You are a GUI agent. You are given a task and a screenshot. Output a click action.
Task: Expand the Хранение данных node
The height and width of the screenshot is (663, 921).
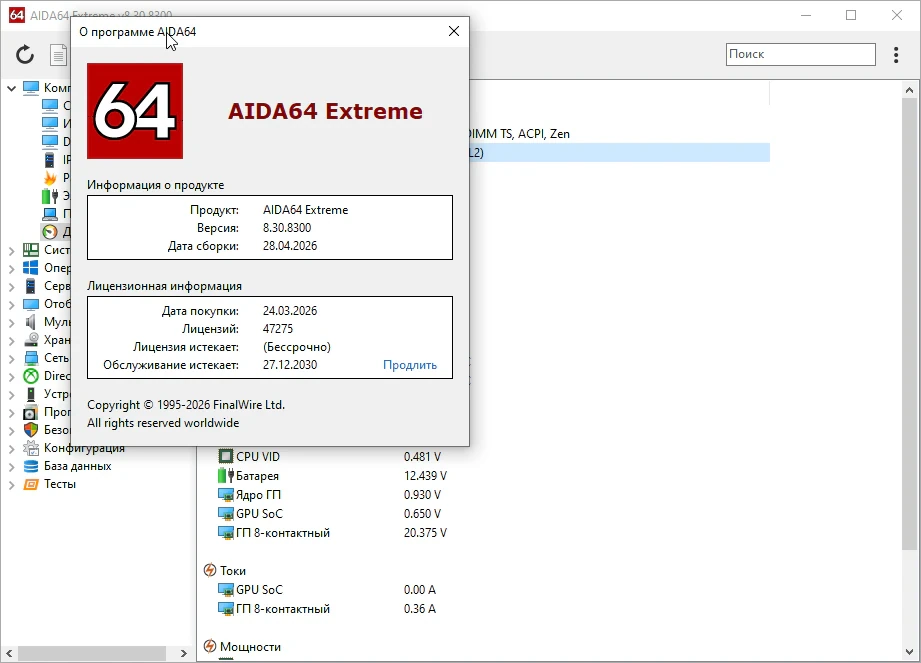tap(11, 341)
